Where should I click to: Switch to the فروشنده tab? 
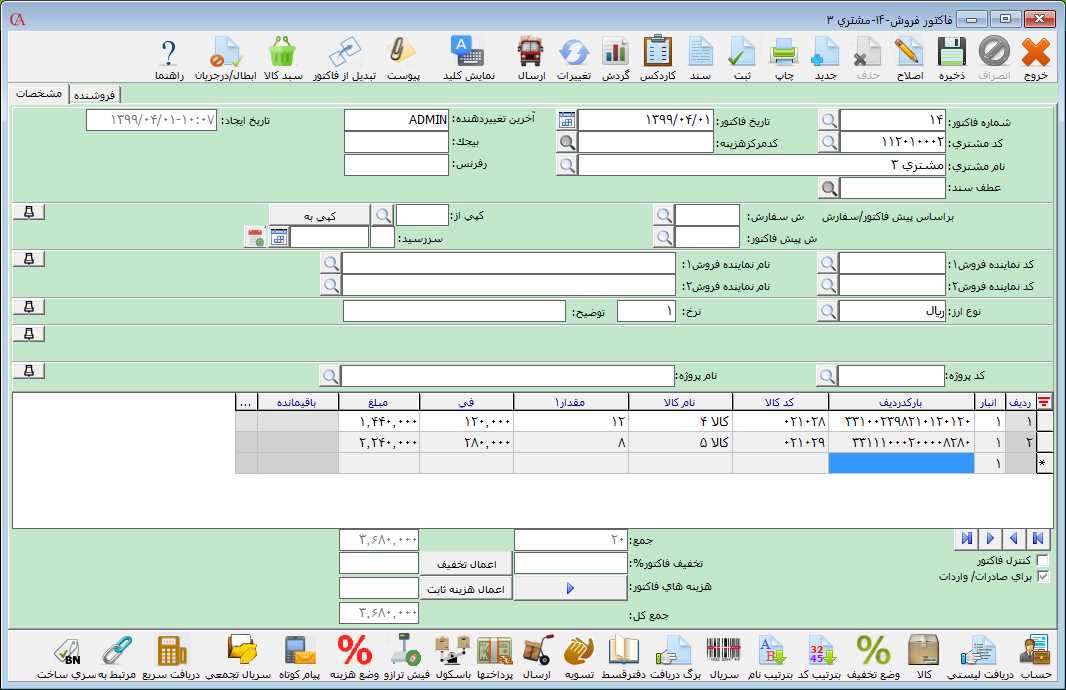click(x=93, y=95)
